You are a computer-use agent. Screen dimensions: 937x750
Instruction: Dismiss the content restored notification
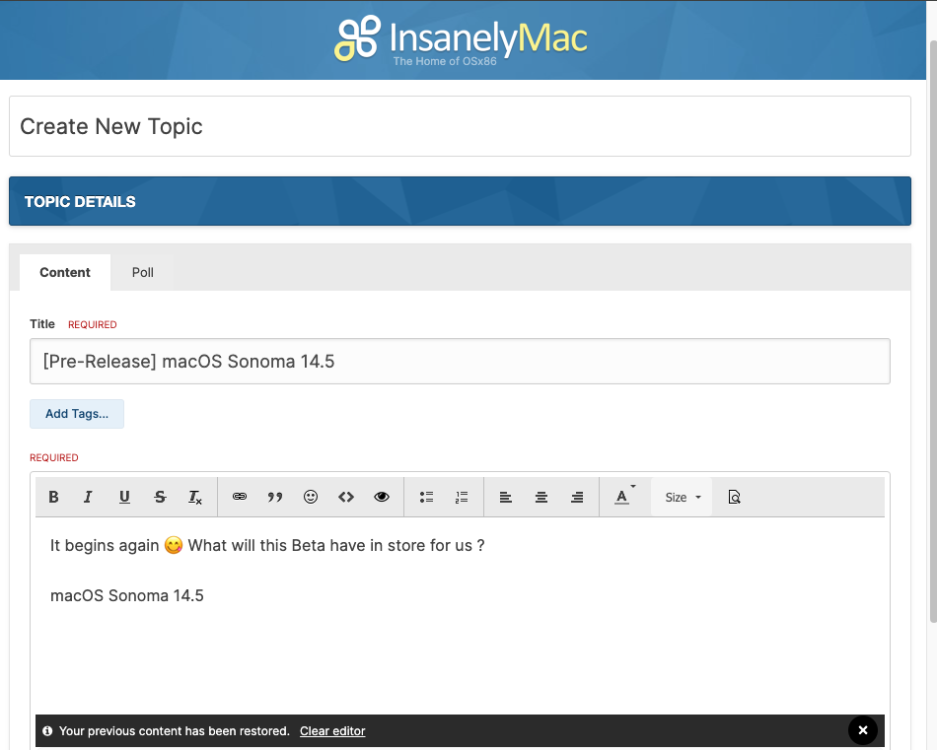(863, 730)
